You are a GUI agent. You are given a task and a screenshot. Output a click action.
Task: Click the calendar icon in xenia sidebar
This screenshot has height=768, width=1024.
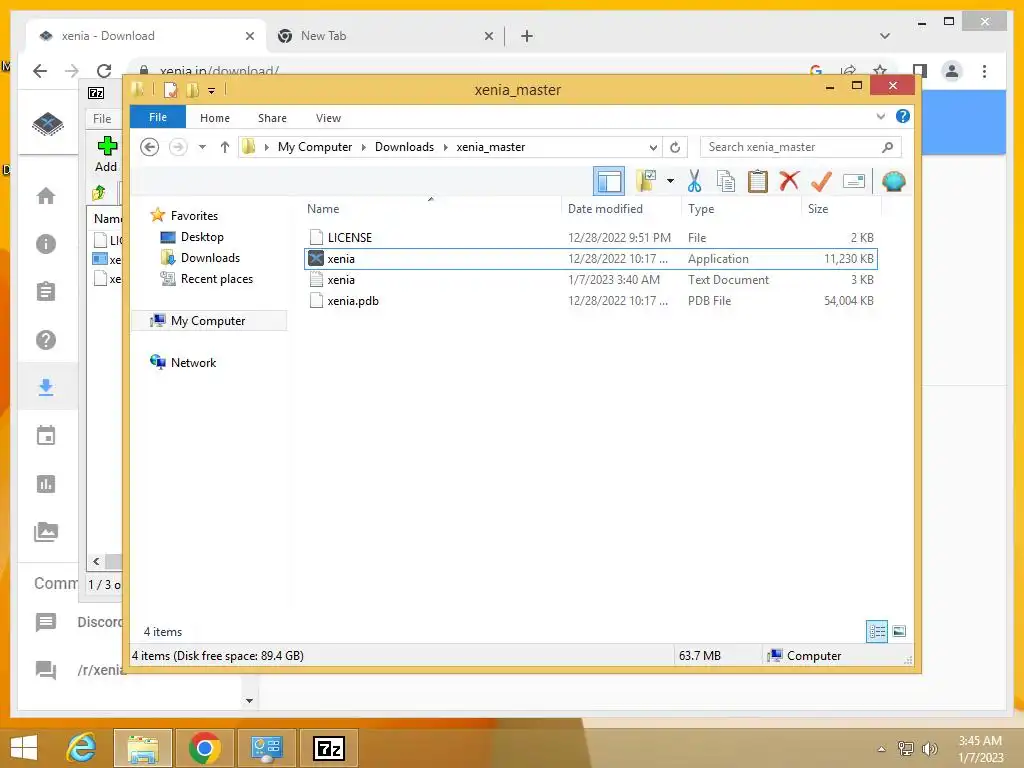[x=46, y=436]
